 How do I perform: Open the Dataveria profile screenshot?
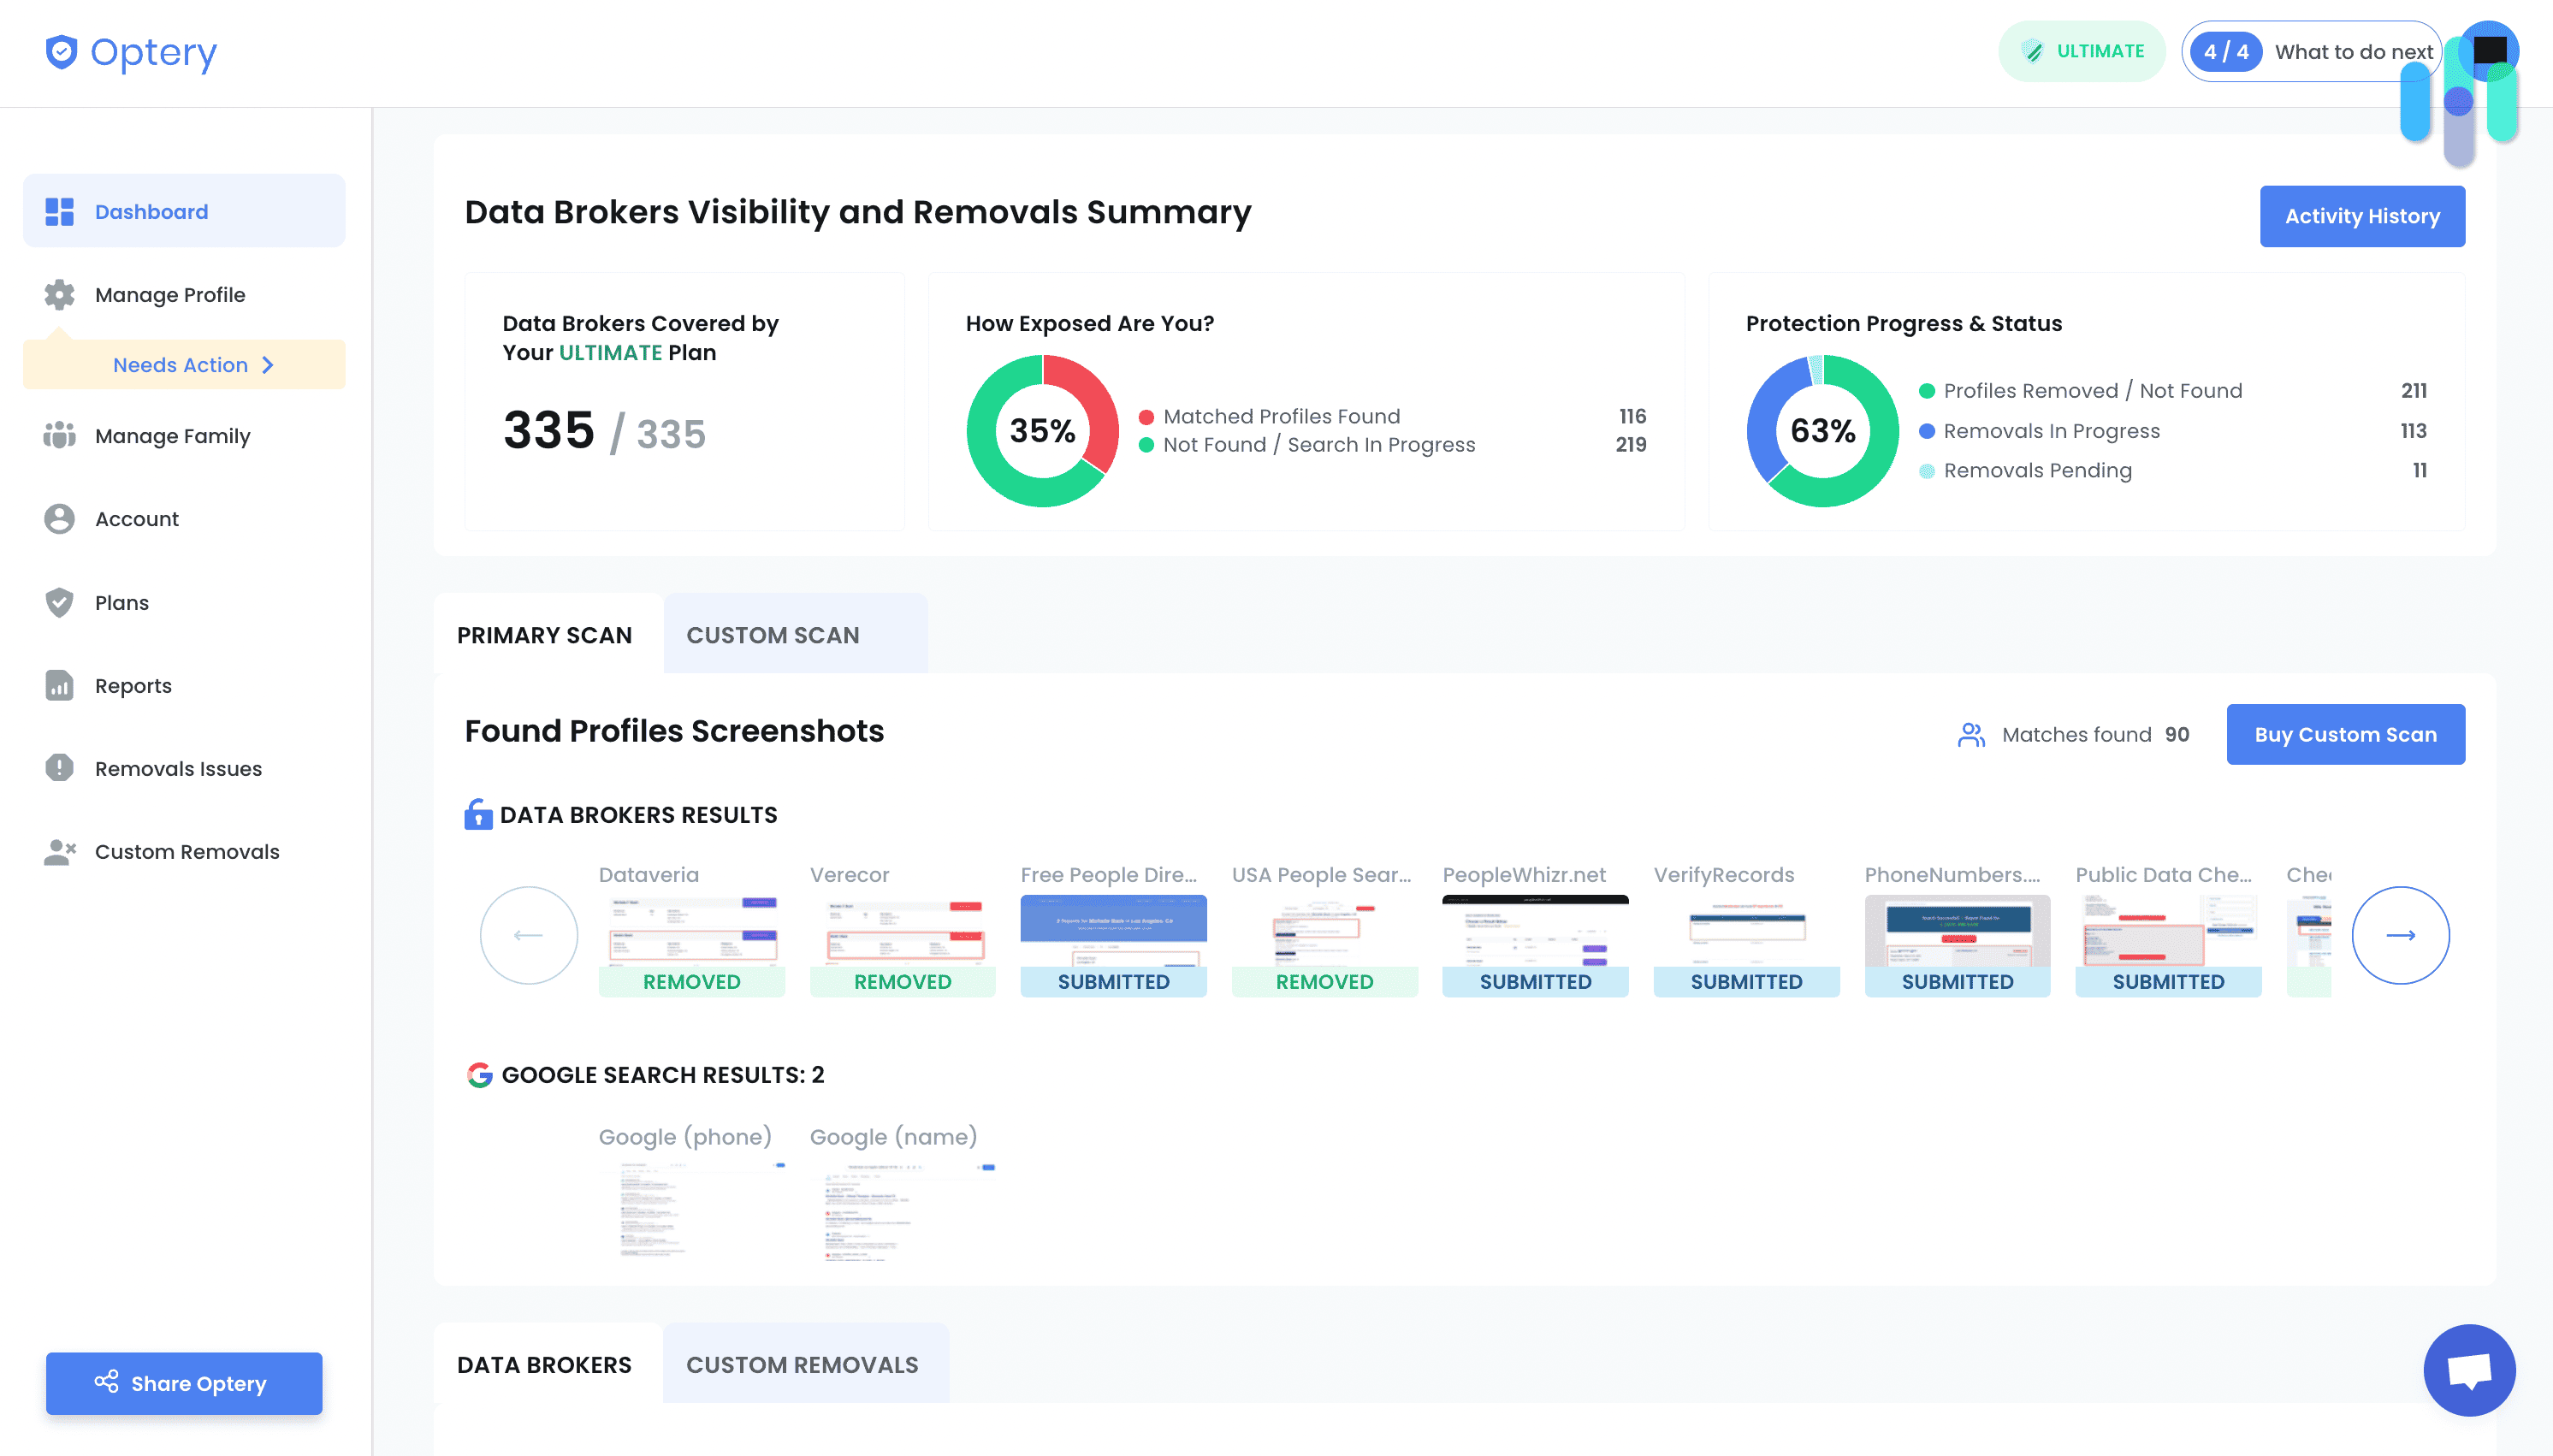(692, 930)
